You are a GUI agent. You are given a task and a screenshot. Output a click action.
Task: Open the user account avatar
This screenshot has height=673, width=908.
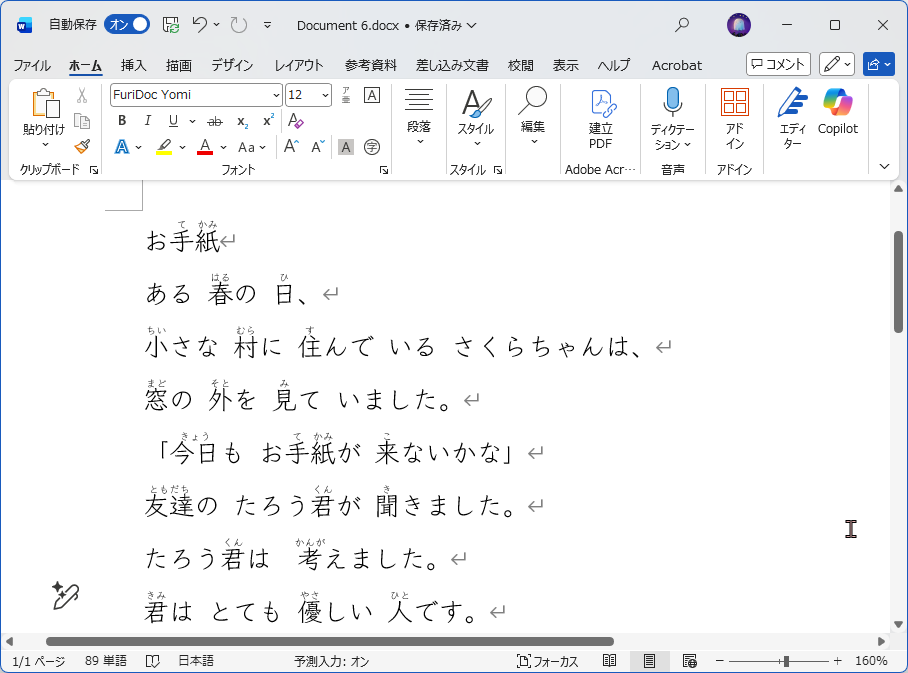(x=739, y=25)
